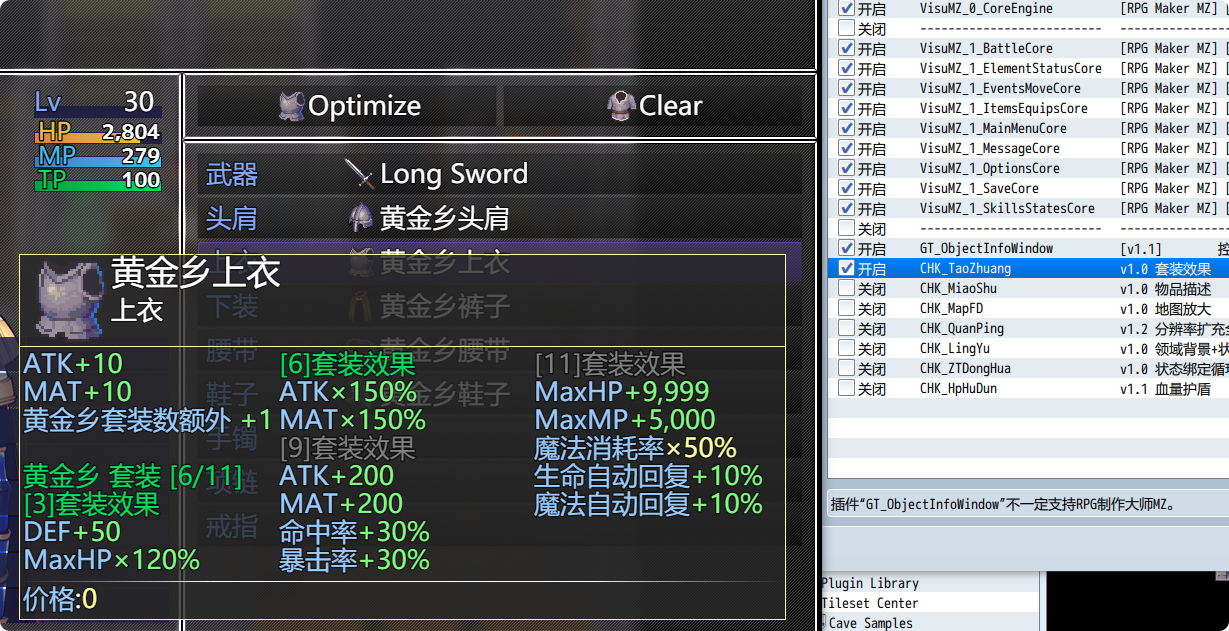This screenshot has height=631, width=1229.
Task: Select the helmet icon beside 黄金乡头肩
Action: 360,217
